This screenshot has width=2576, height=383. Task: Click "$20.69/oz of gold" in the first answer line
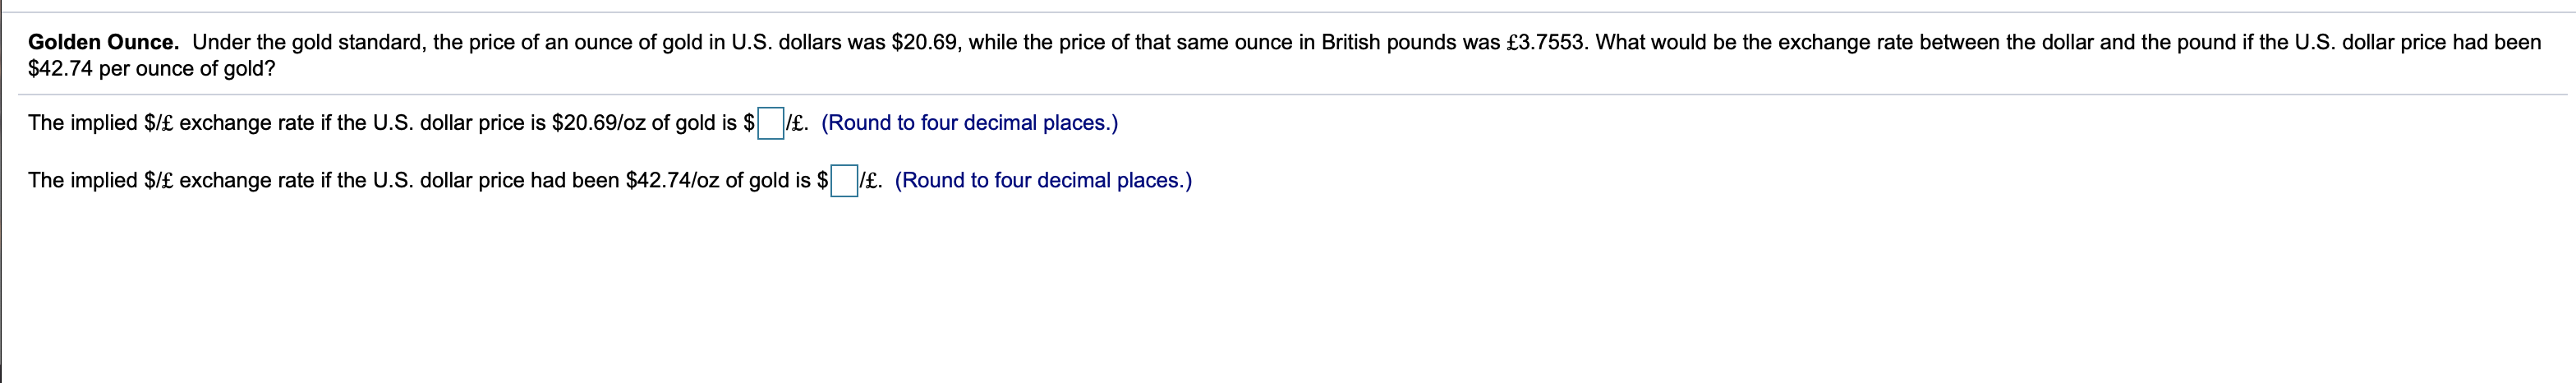pos(644,123)
